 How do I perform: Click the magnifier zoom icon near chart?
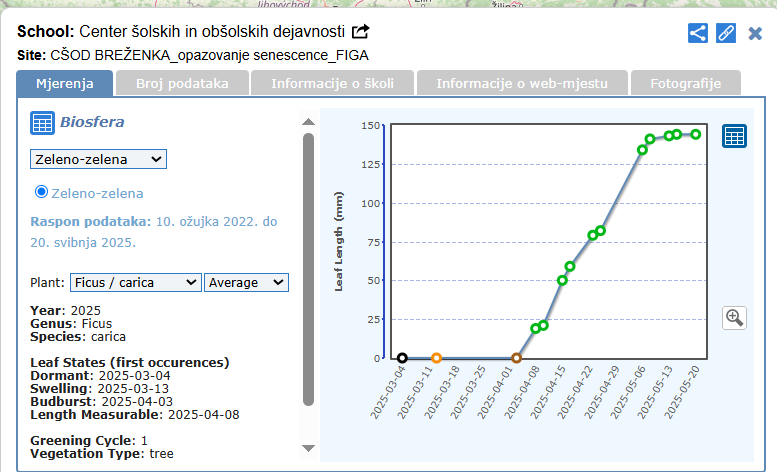click(734, 318)
